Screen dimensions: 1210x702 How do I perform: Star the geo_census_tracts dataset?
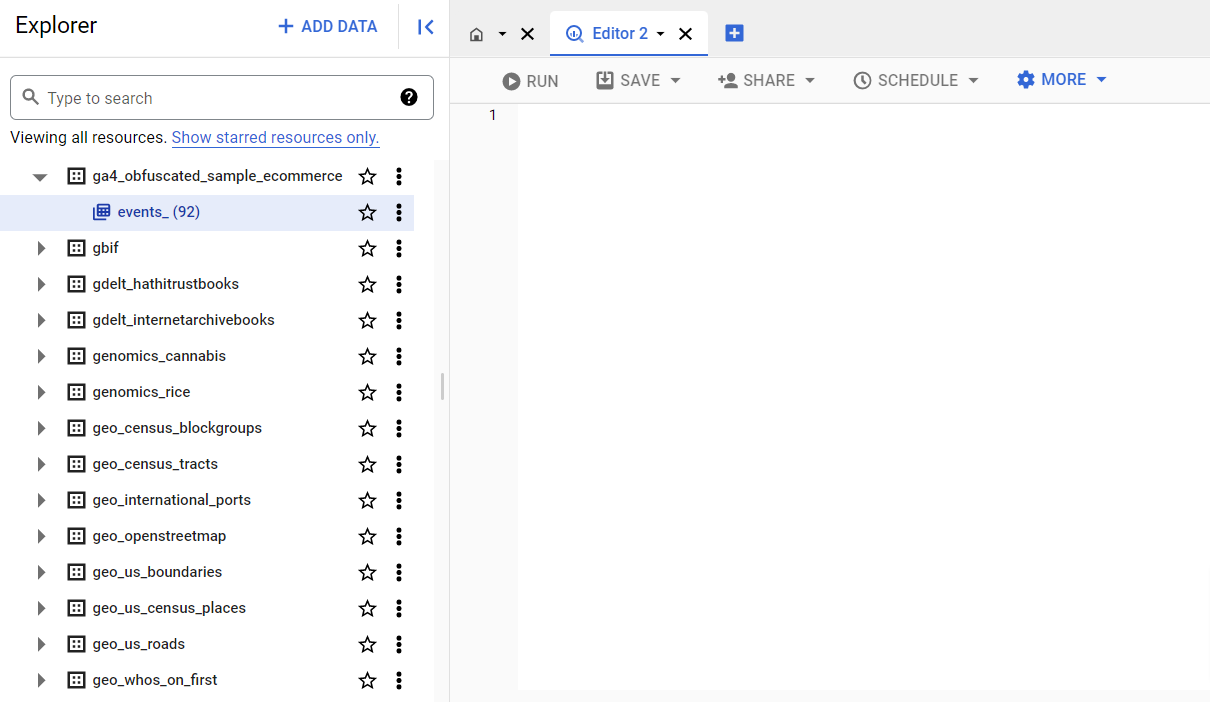pos(367,464)
